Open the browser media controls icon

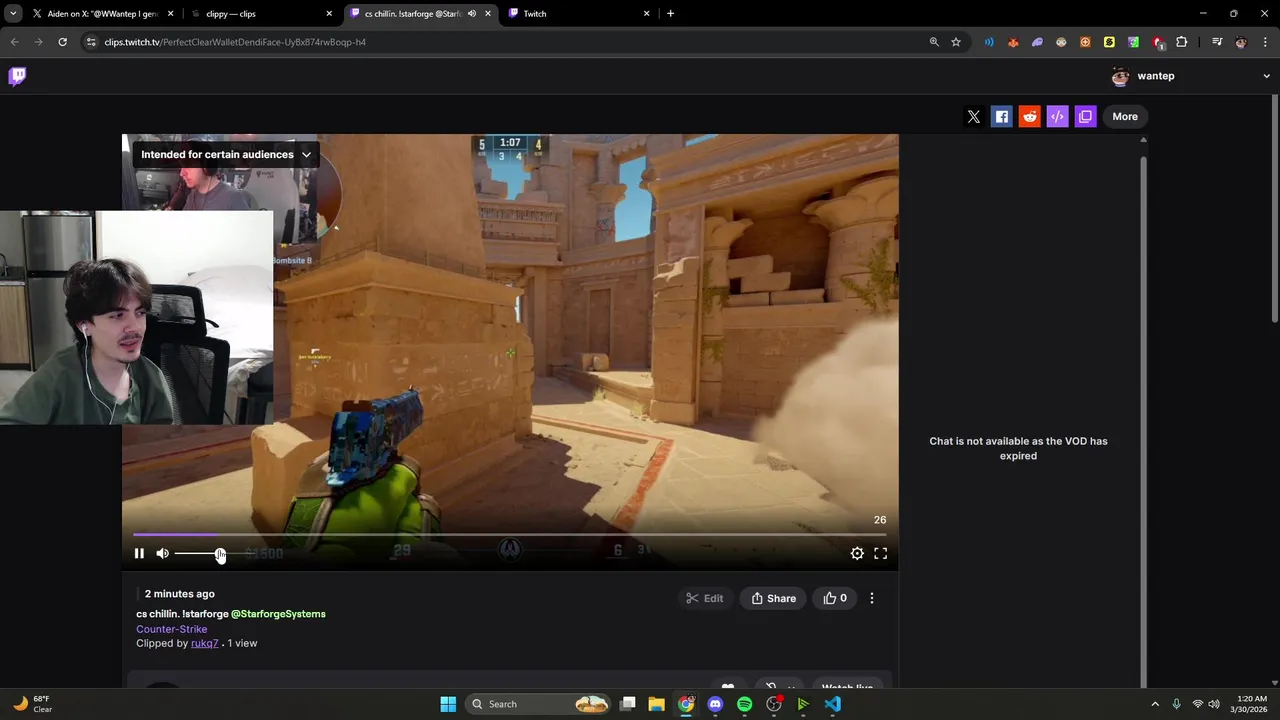[x=1217, y=42]
